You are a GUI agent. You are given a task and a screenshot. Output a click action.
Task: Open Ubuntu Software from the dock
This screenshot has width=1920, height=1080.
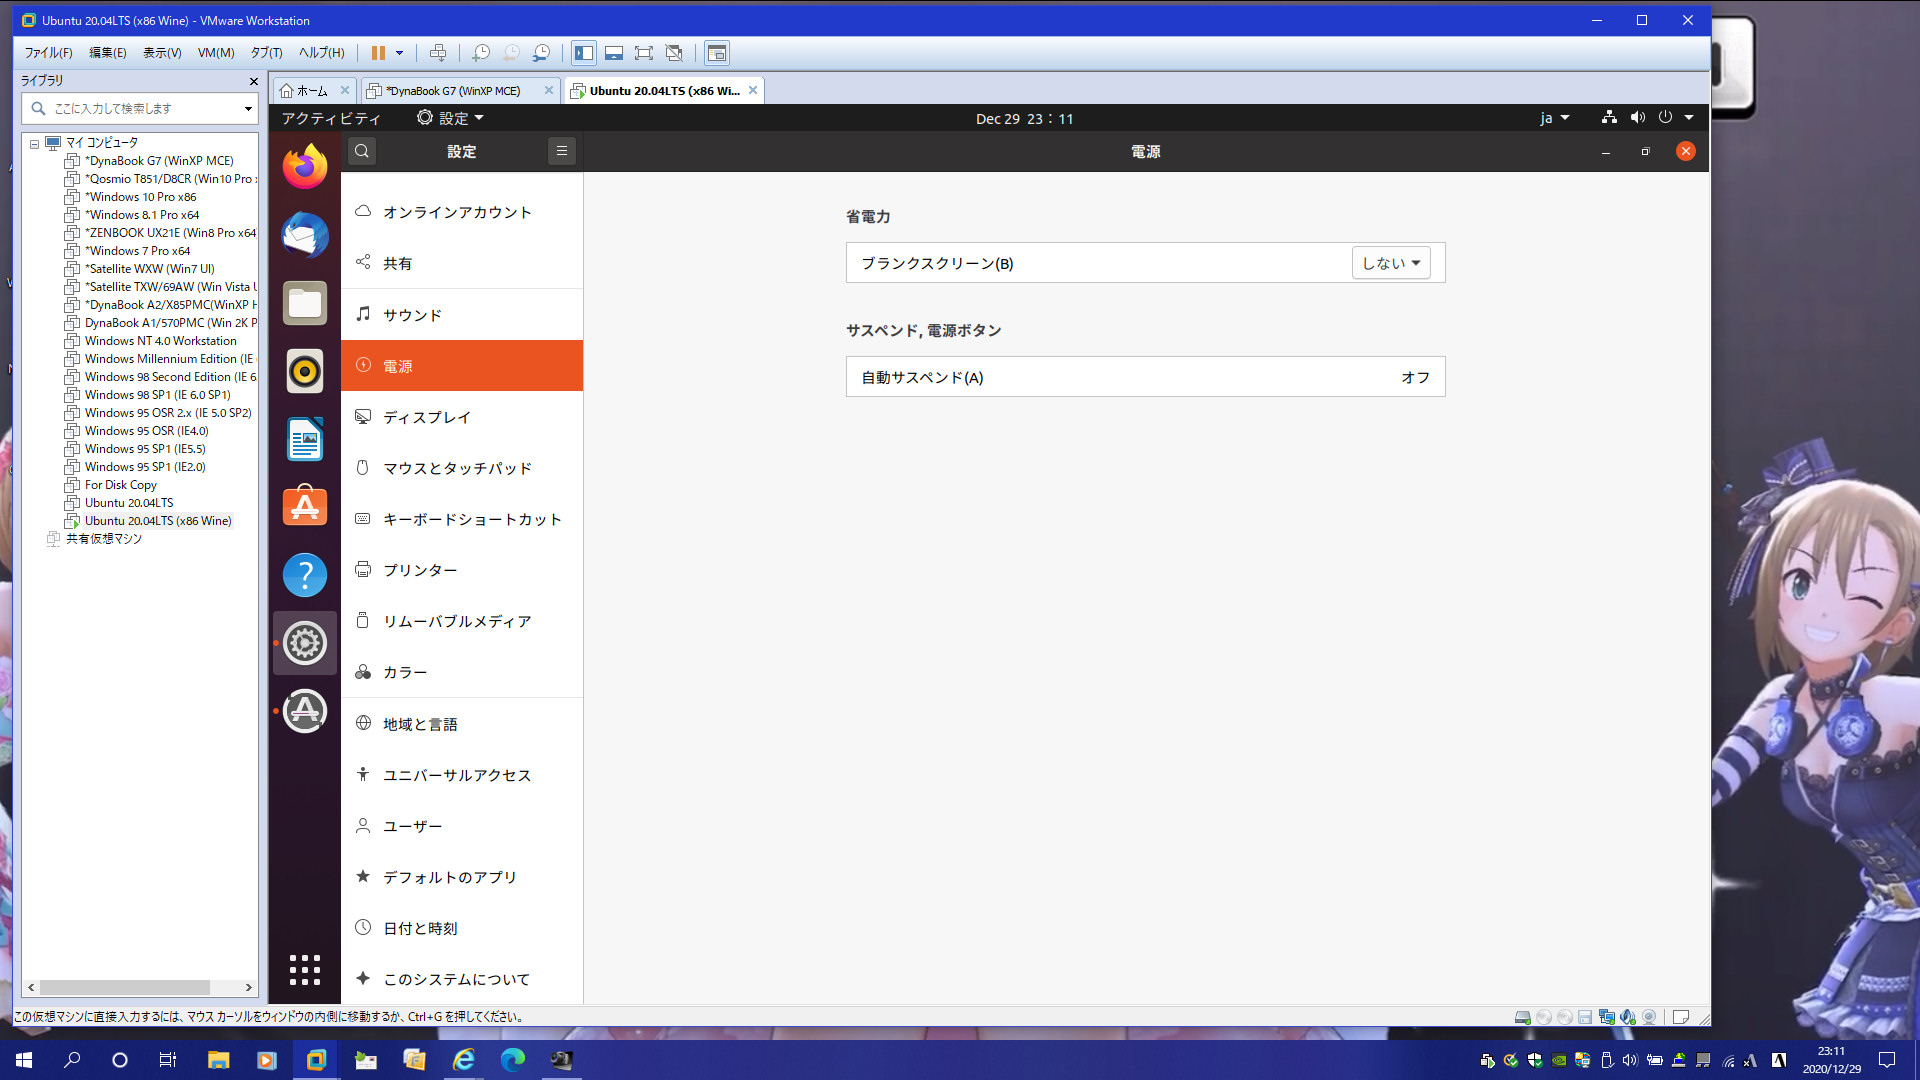[x=304, y=507]
